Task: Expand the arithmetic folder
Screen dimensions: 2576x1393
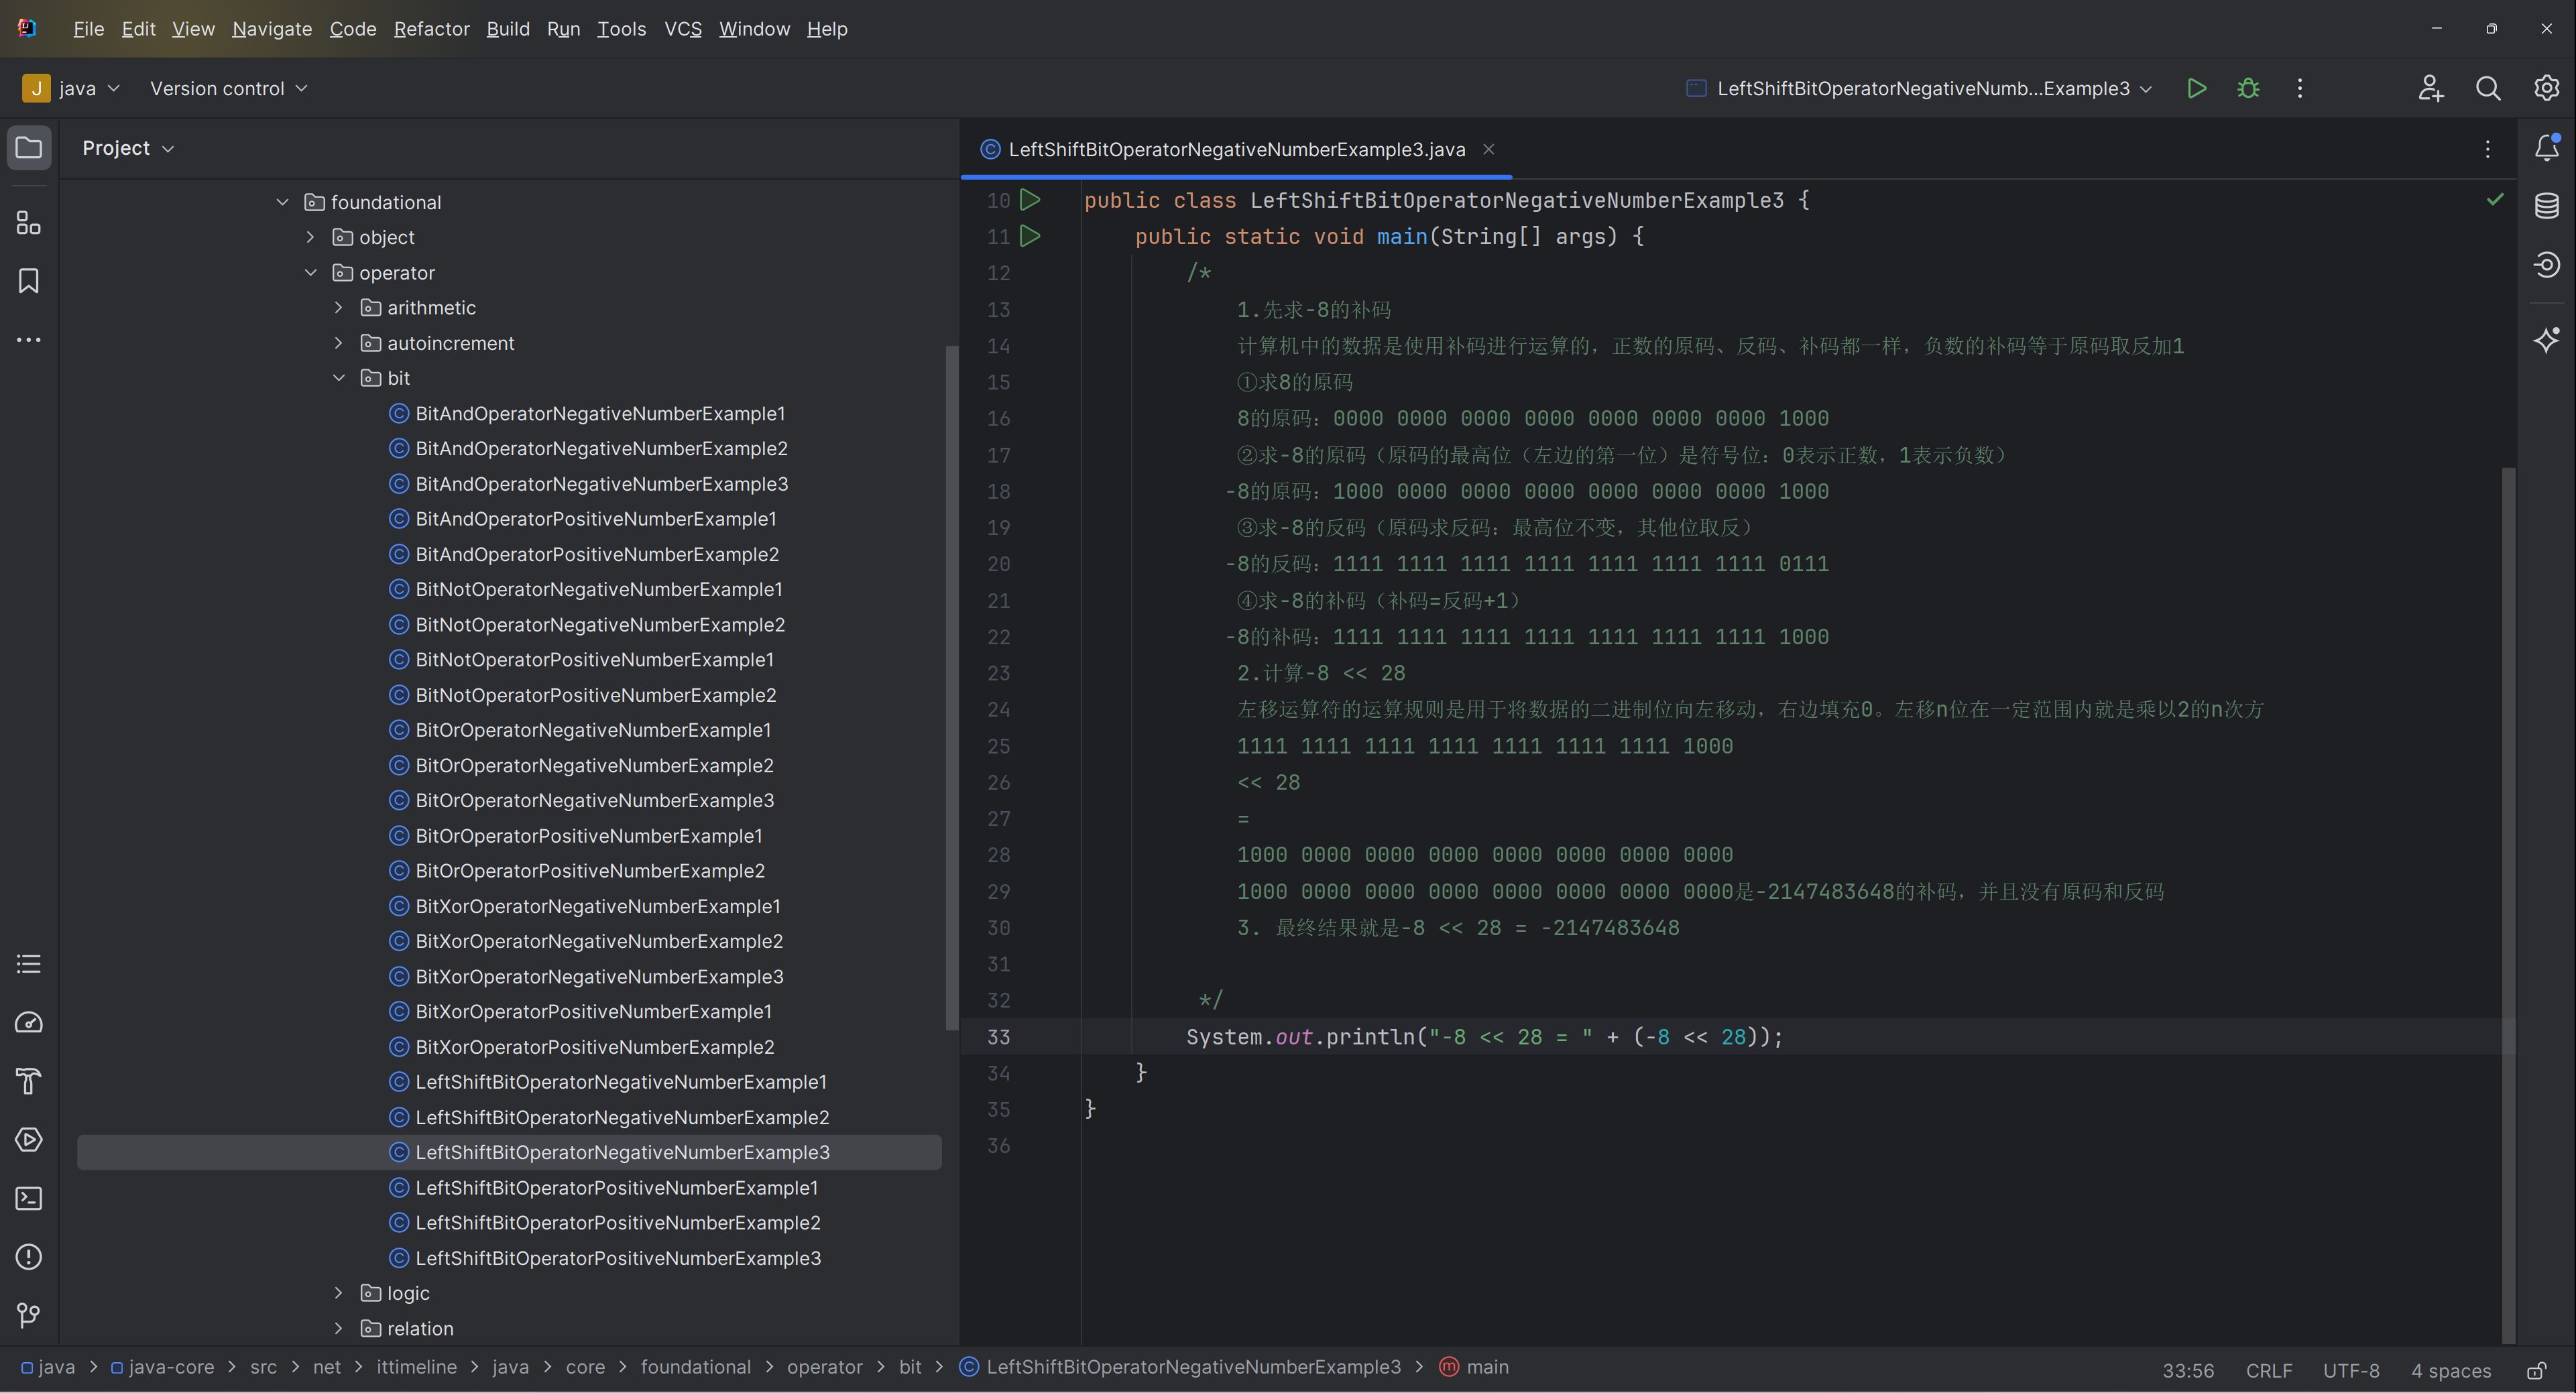Action: [339, 308]
